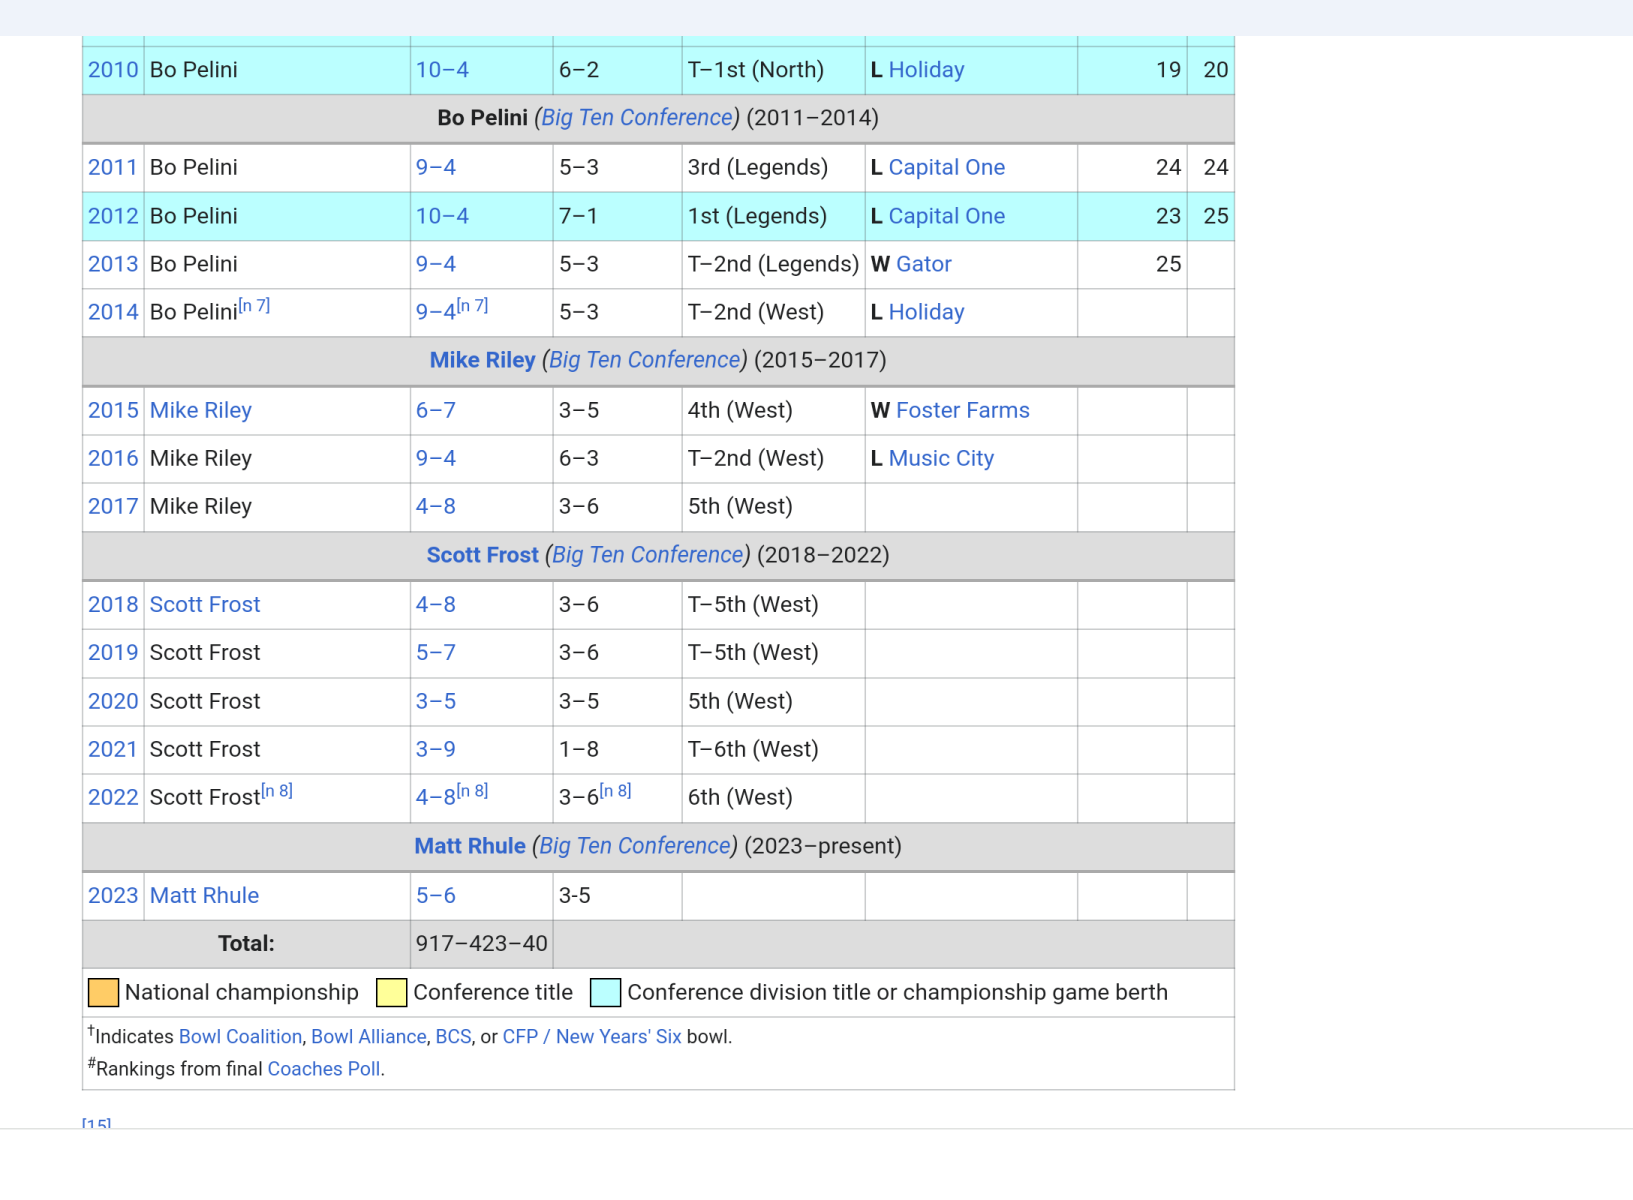Click the yellow Conference title swatch
Image resolution: width=1633 pixels, height=1200 pixels.
click(391, 993)
